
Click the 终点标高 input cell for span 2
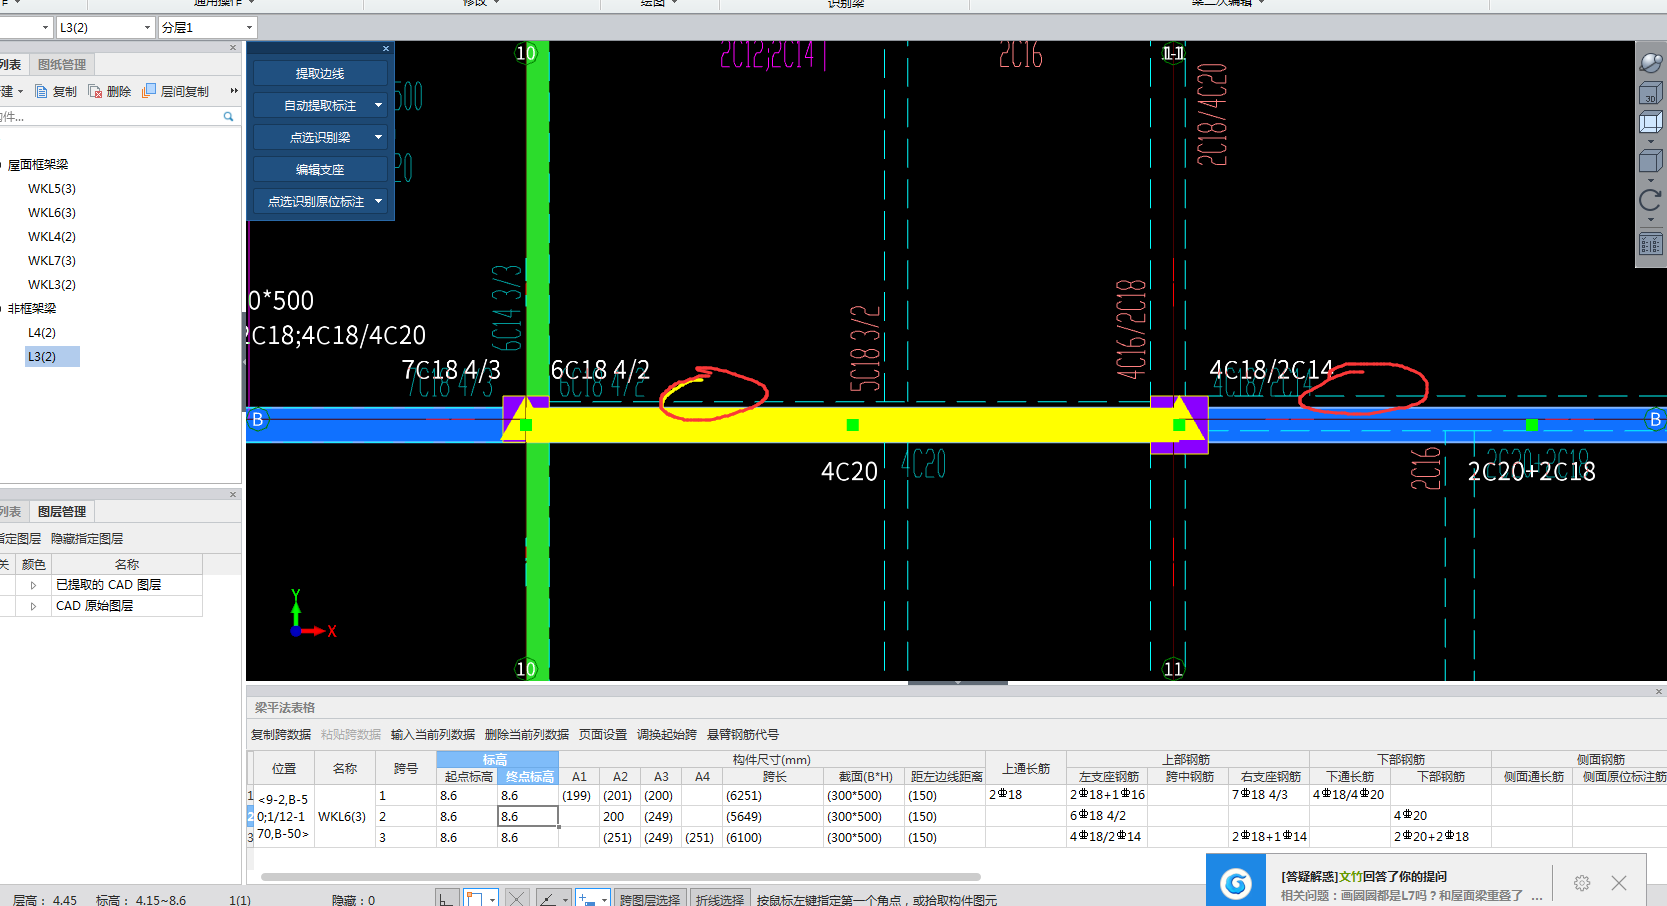(528, 816)
